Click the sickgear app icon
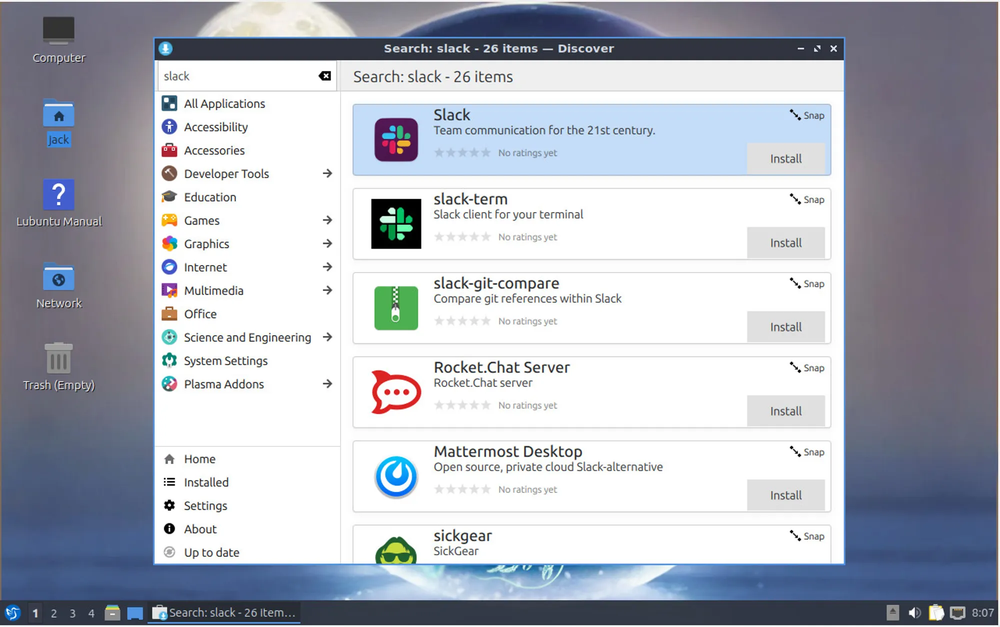 pos(396,550)
